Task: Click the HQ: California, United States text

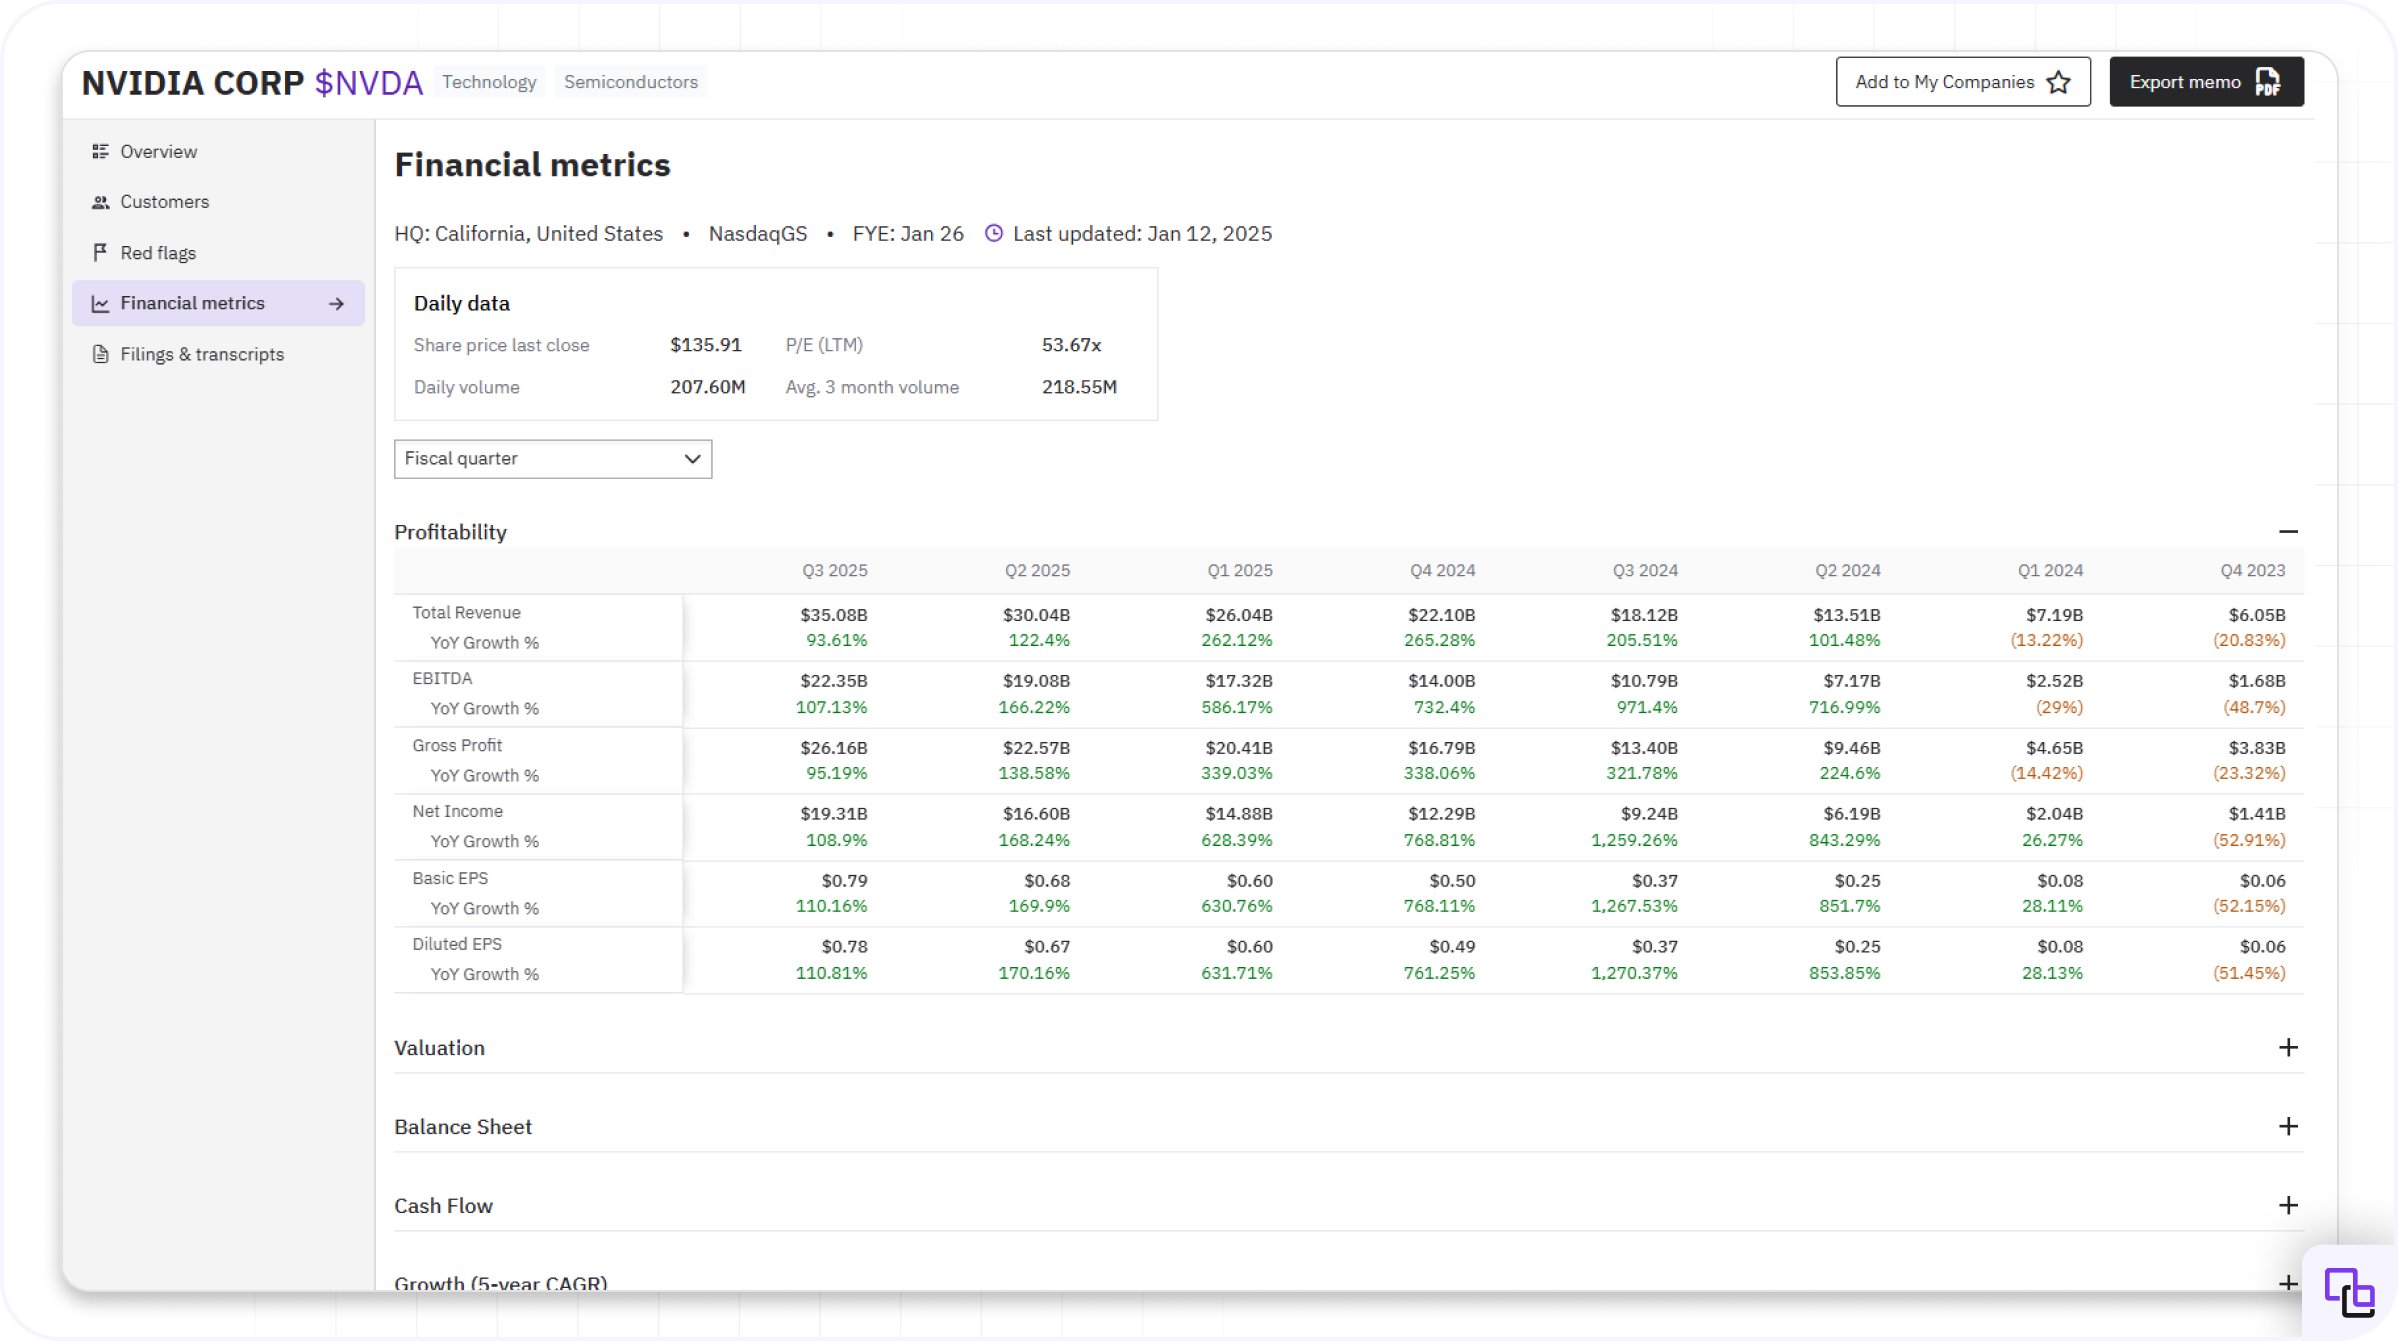Action: click(528, 233)
